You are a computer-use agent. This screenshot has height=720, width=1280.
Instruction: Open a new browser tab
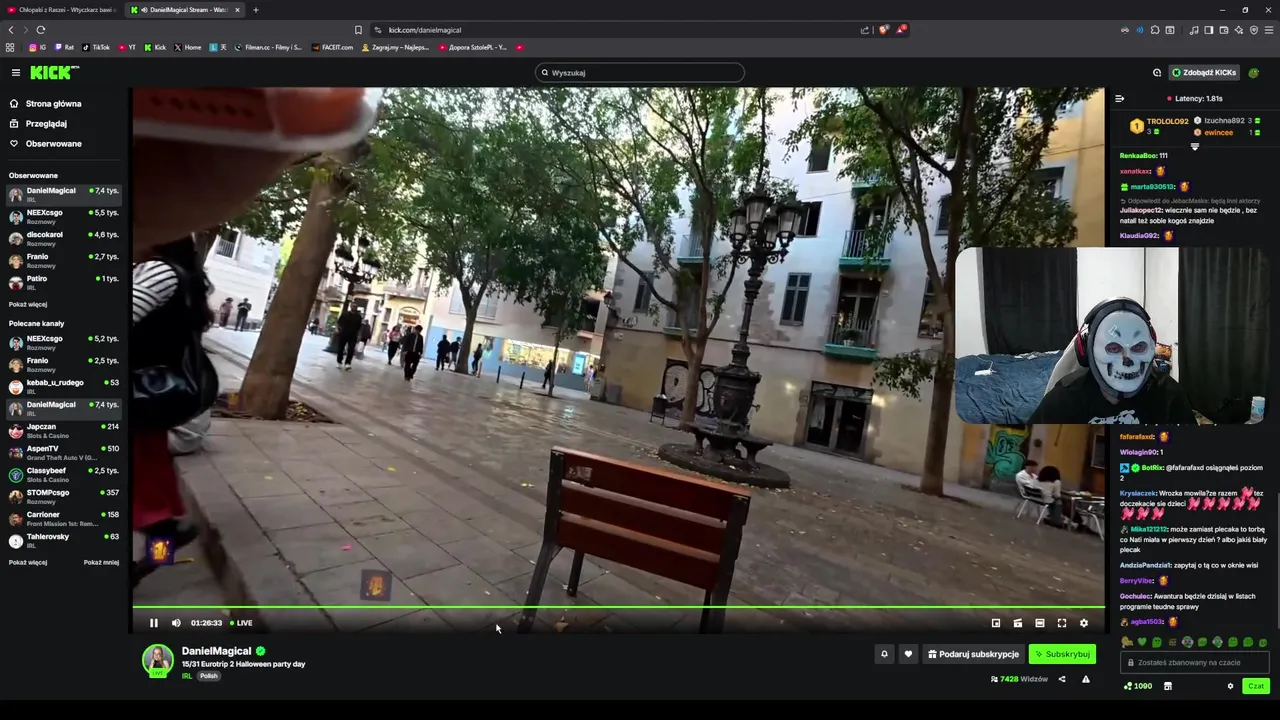point(256,10)
